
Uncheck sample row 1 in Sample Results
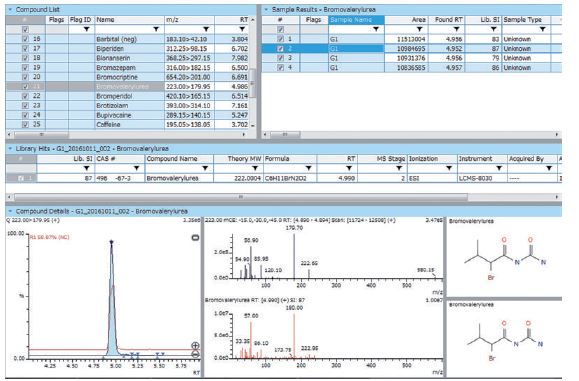click(281, 39)
